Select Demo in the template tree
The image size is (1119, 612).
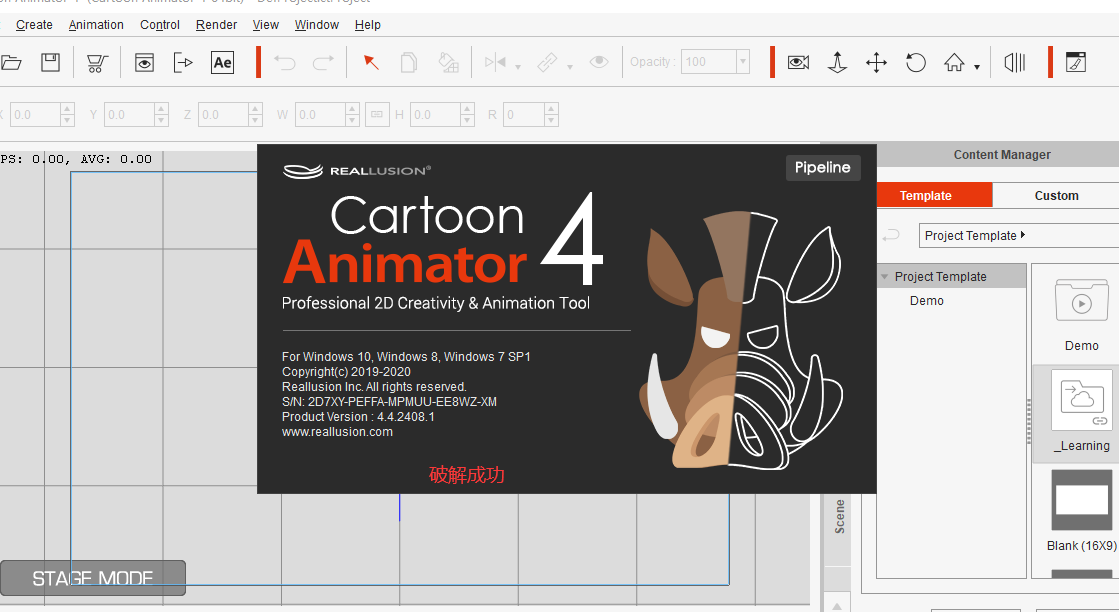[x=926, y=301]
